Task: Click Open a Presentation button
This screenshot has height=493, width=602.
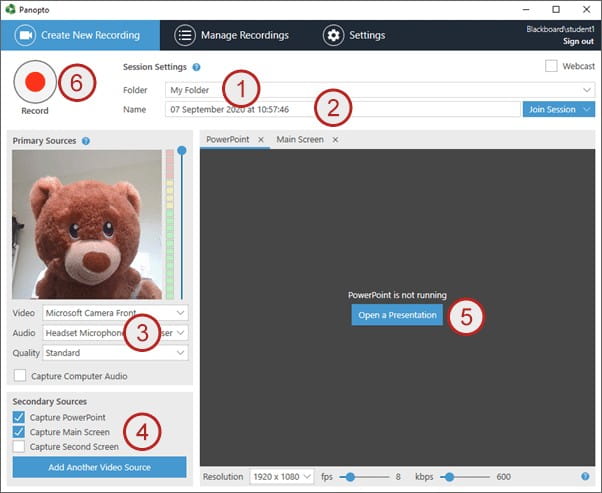Action: [397, 315]
